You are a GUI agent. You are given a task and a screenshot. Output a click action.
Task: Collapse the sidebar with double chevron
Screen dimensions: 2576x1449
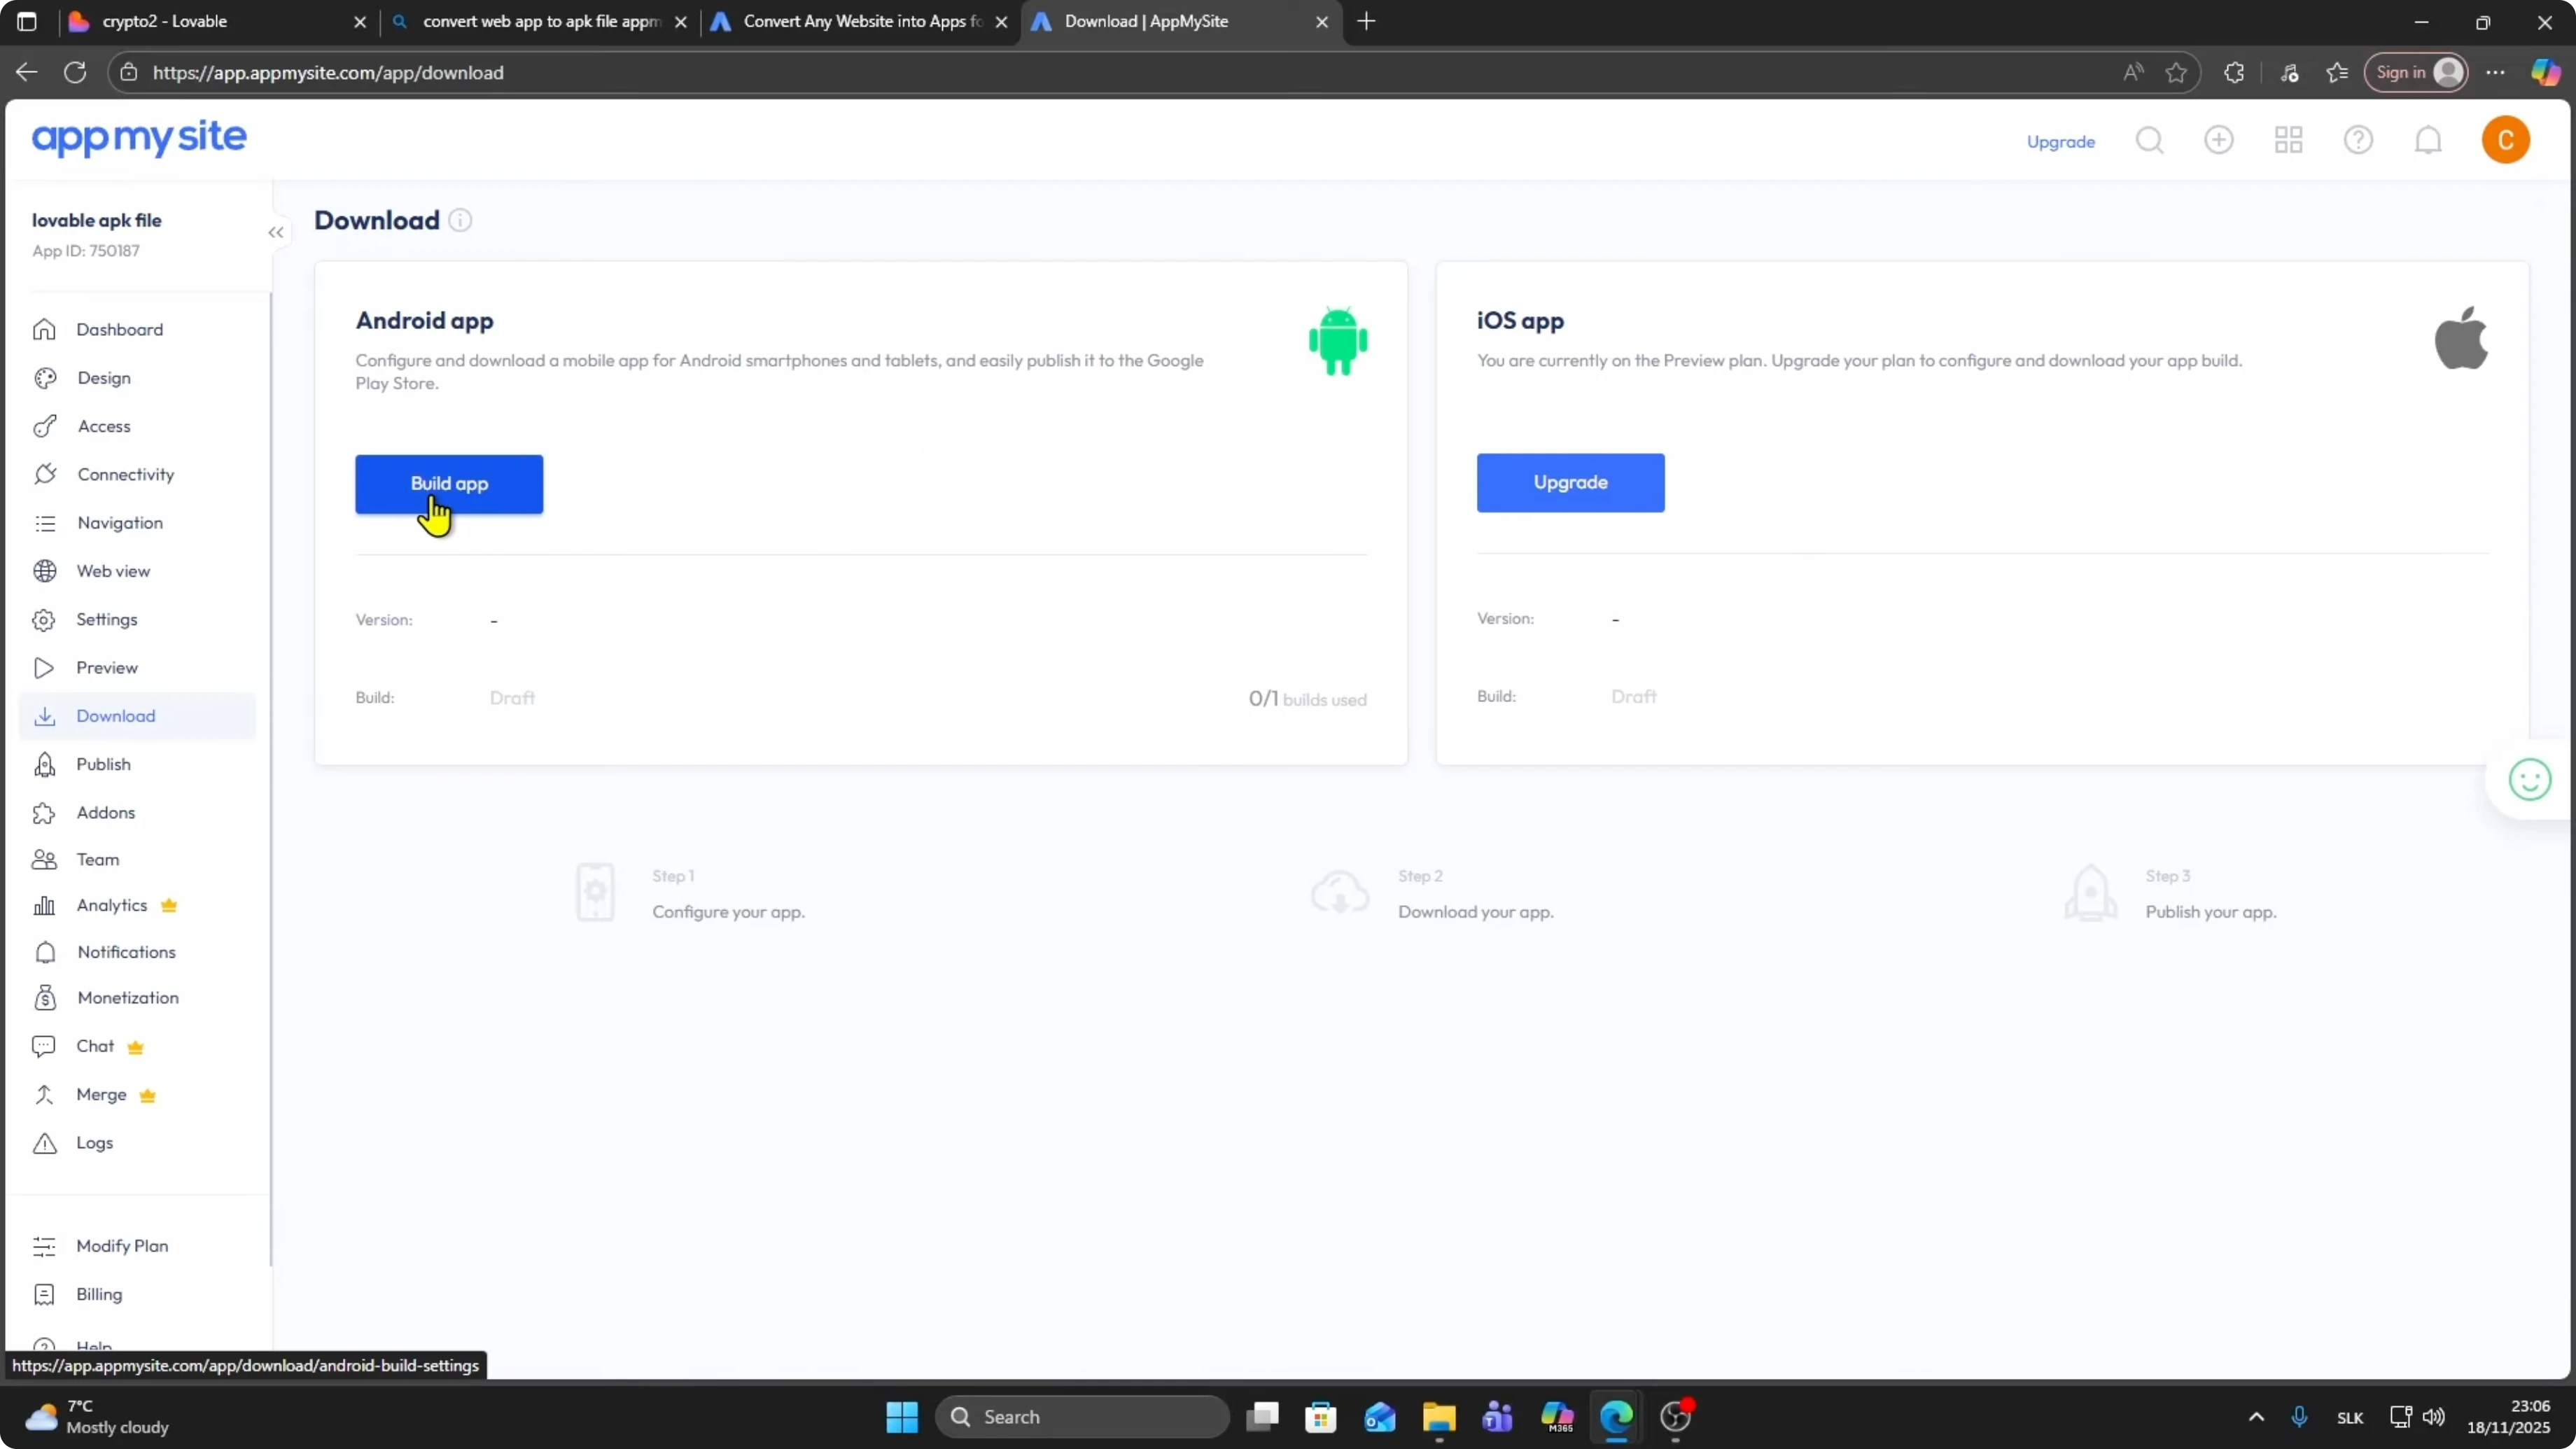coord(276,233)
